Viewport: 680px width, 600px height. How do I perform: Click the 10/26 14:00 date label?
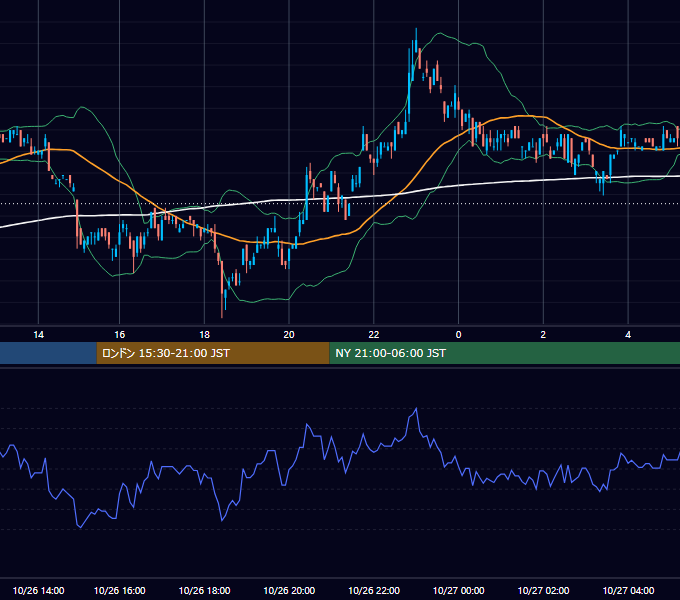point(39,590)
